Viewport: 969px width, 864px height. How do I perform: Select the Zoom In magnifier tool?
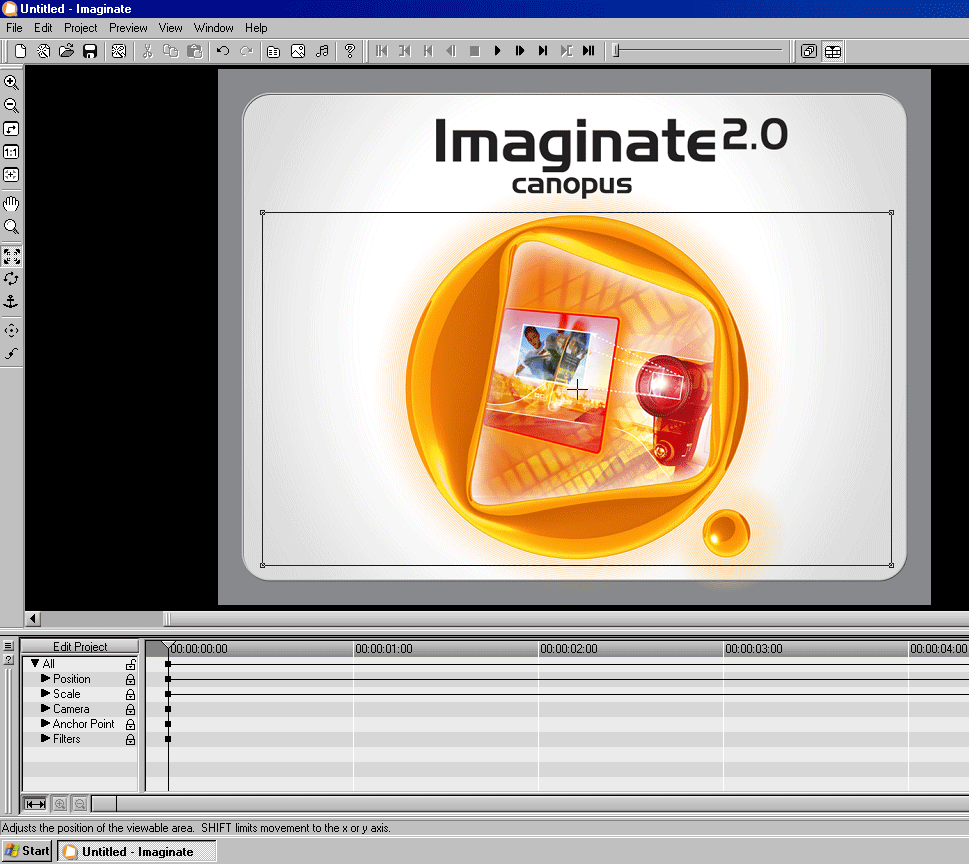coord(11,82)
